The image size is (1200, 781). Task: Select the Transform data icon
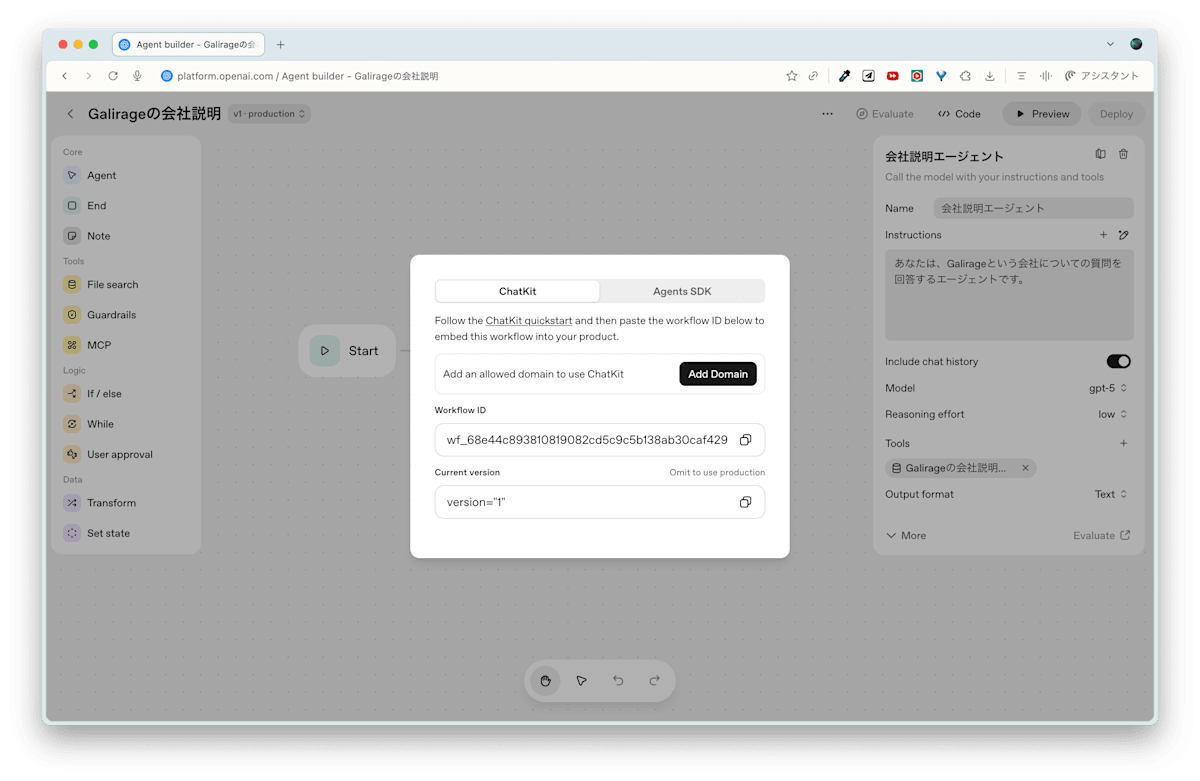coord(72,503)
